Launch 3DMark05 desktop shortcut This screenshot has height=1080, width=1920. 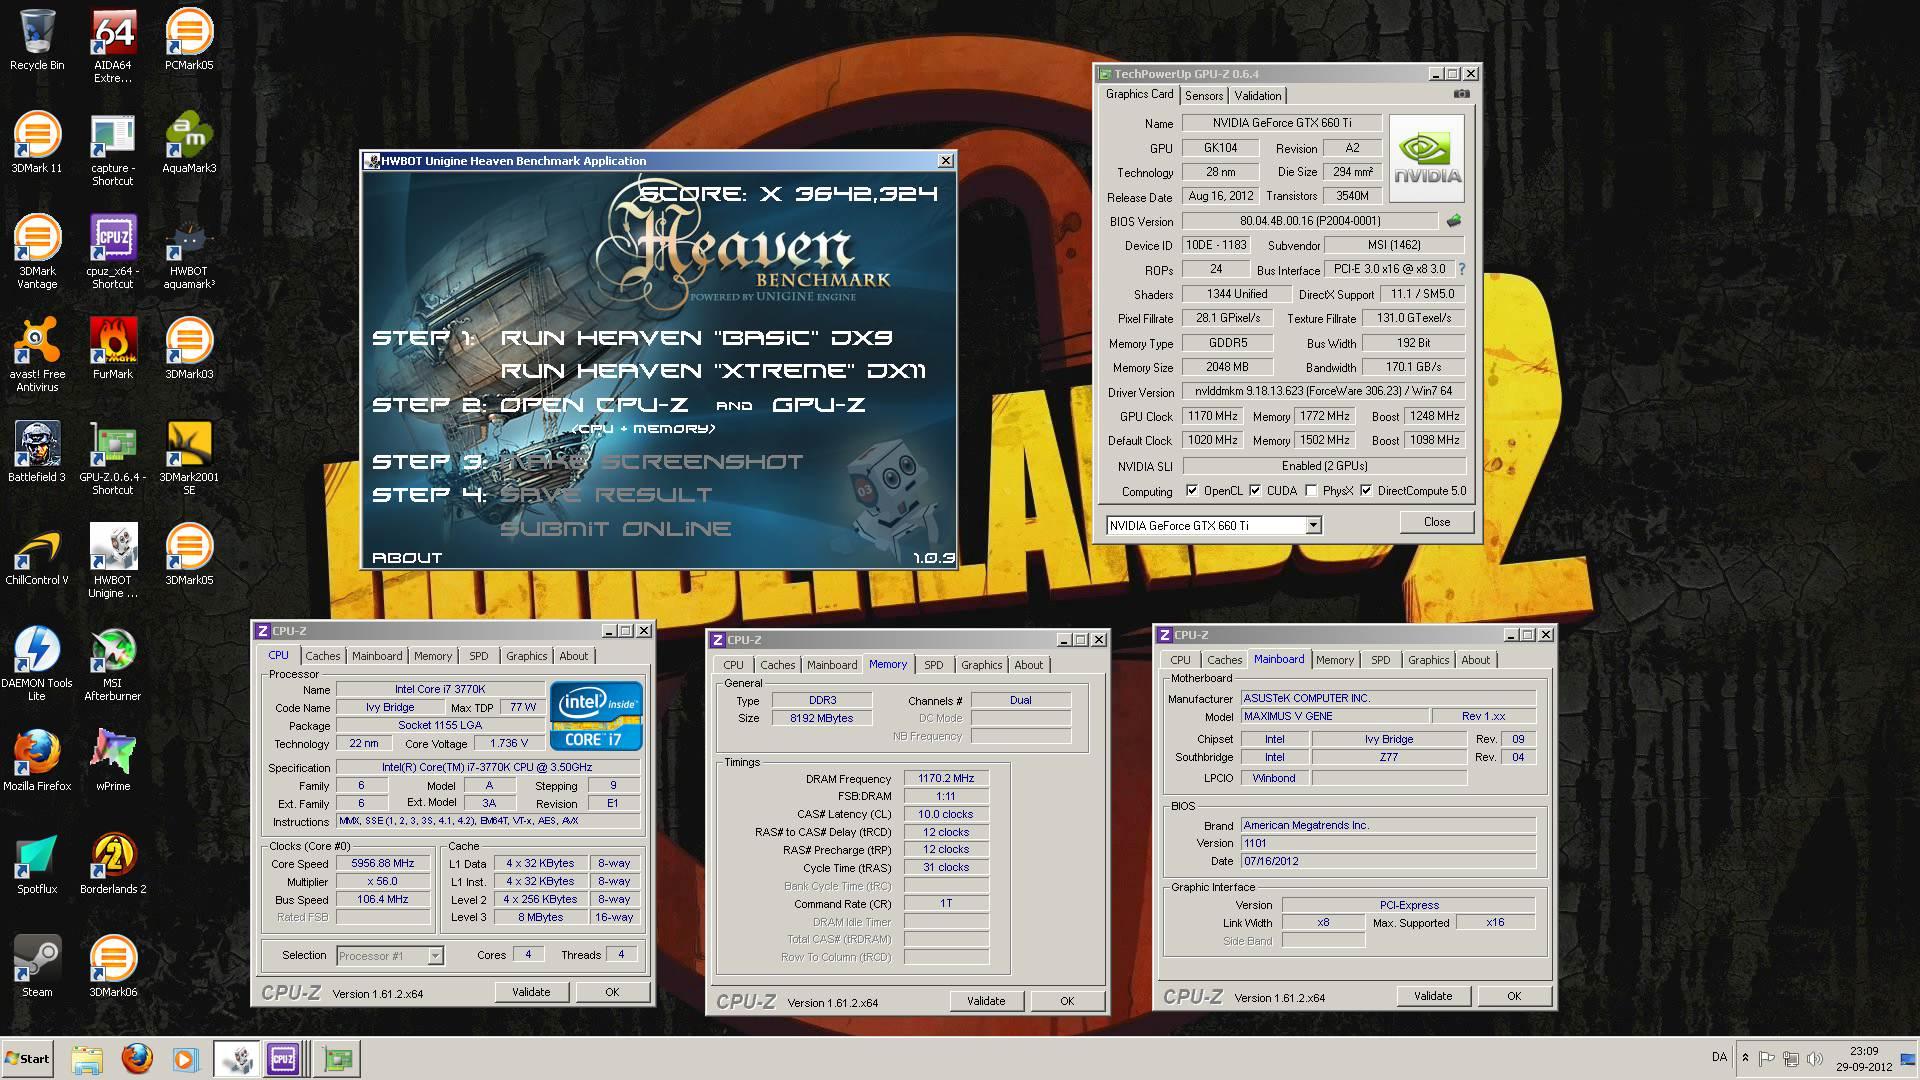click(189, 555)
